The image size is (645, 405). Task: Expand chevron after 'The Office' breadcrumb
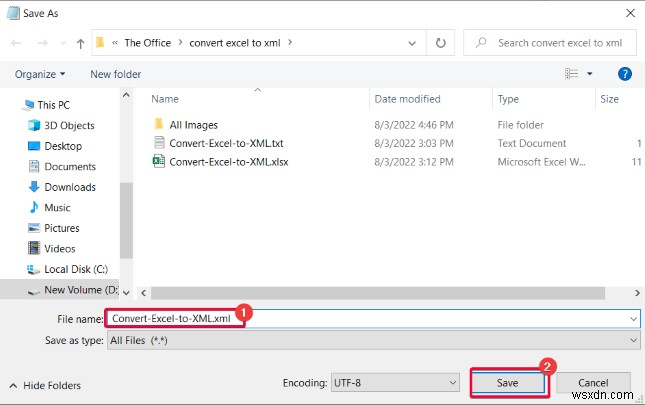[x=180, y=42]
